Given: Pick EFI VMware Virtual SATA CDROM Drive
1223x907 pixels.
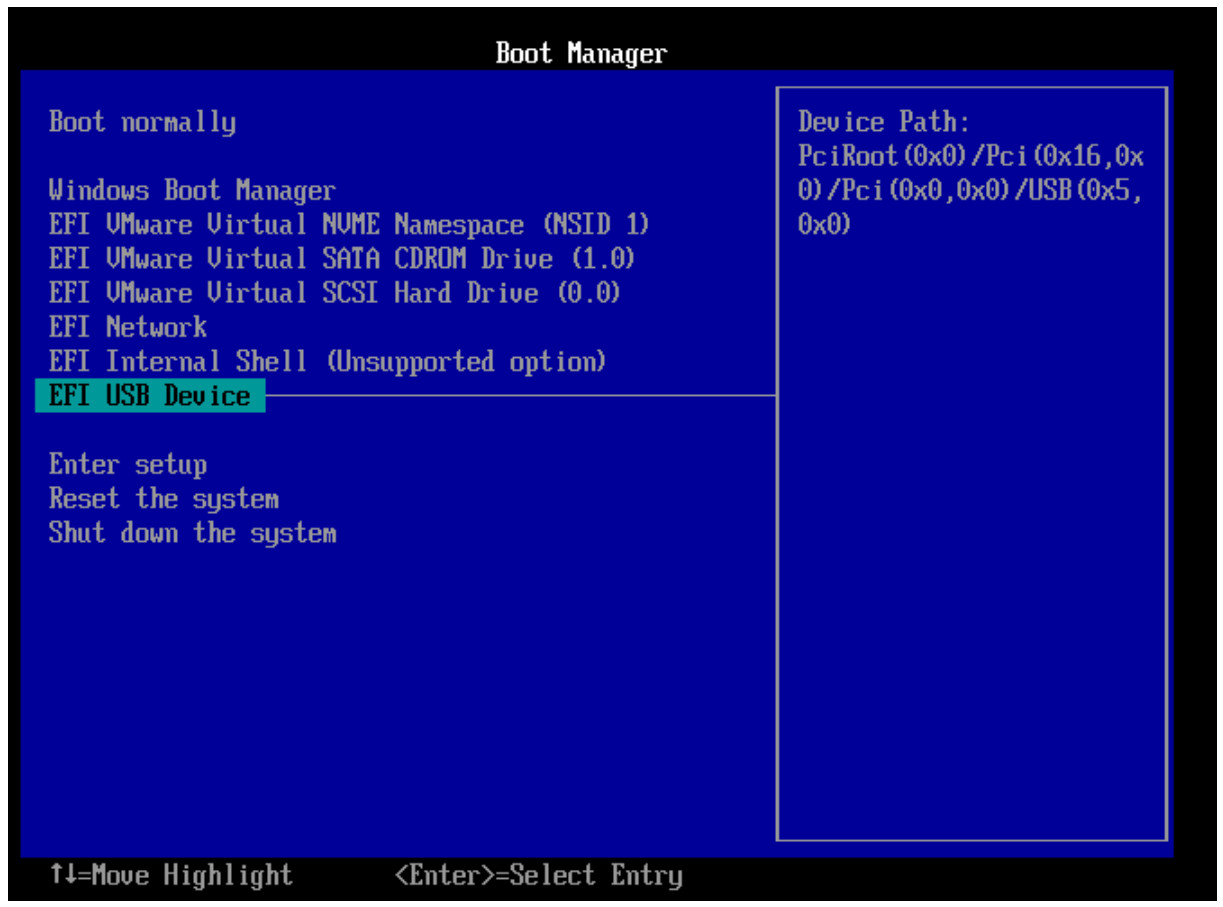Looking at the screenshot, I should (342, 259).
